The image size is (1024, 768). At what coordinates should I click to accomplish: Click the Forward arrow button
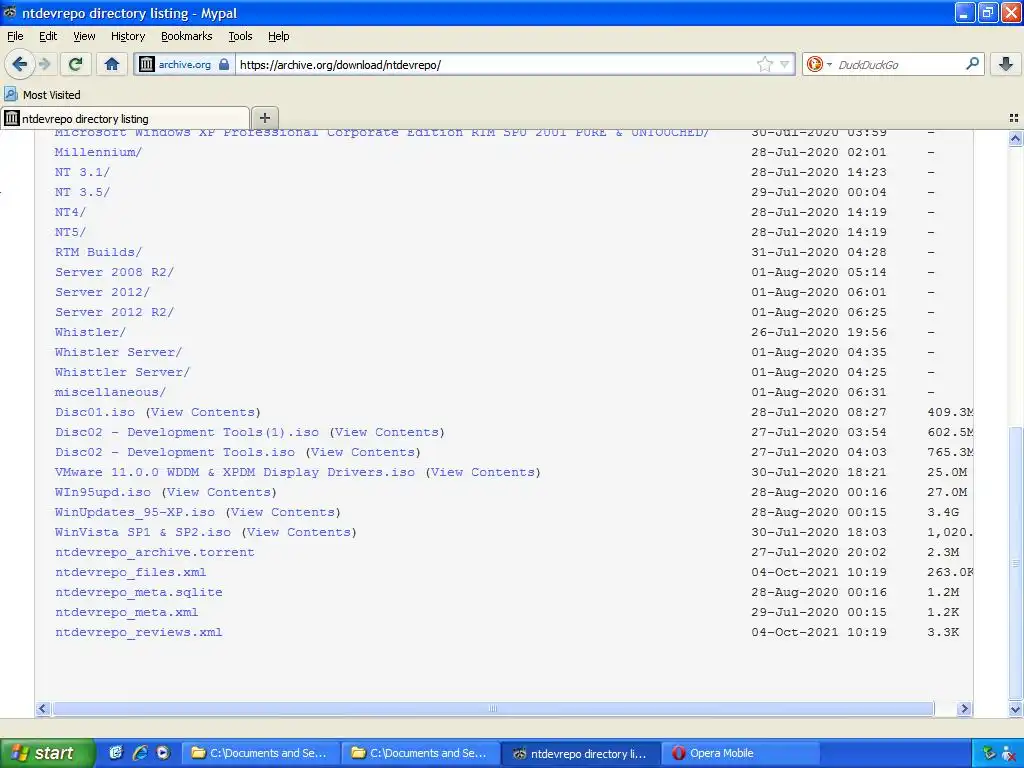click(x=44, y=64)
